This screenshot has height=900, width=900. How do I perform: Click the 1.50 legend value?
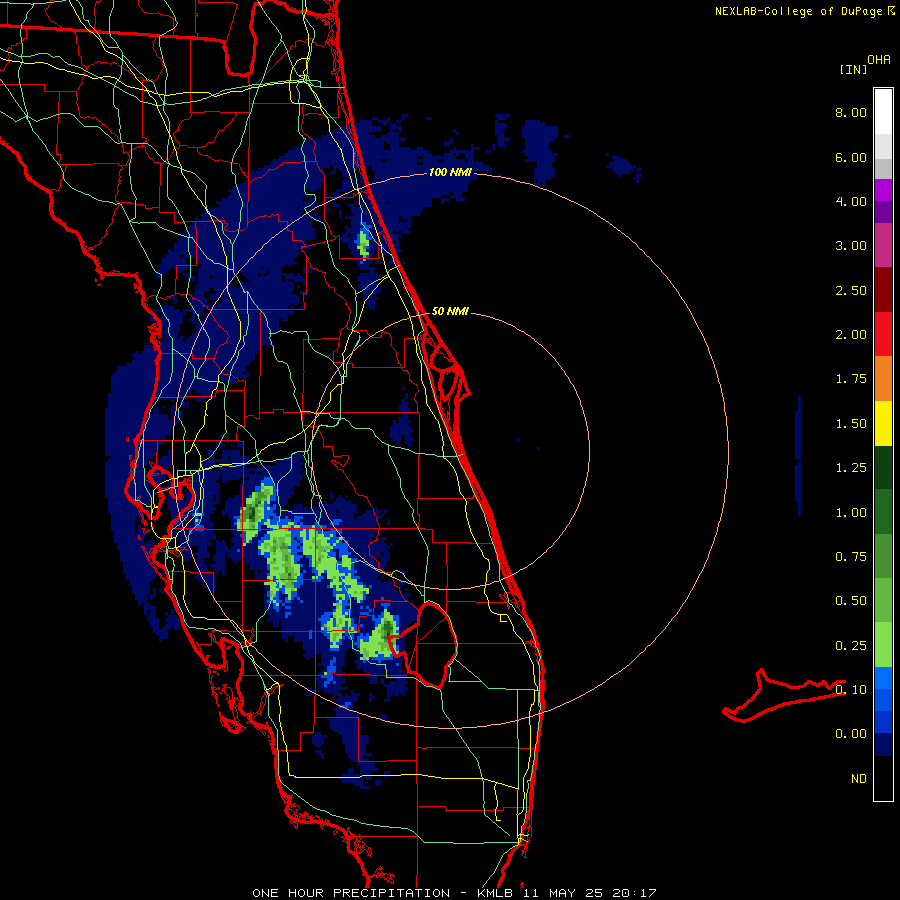pos(851,424)
